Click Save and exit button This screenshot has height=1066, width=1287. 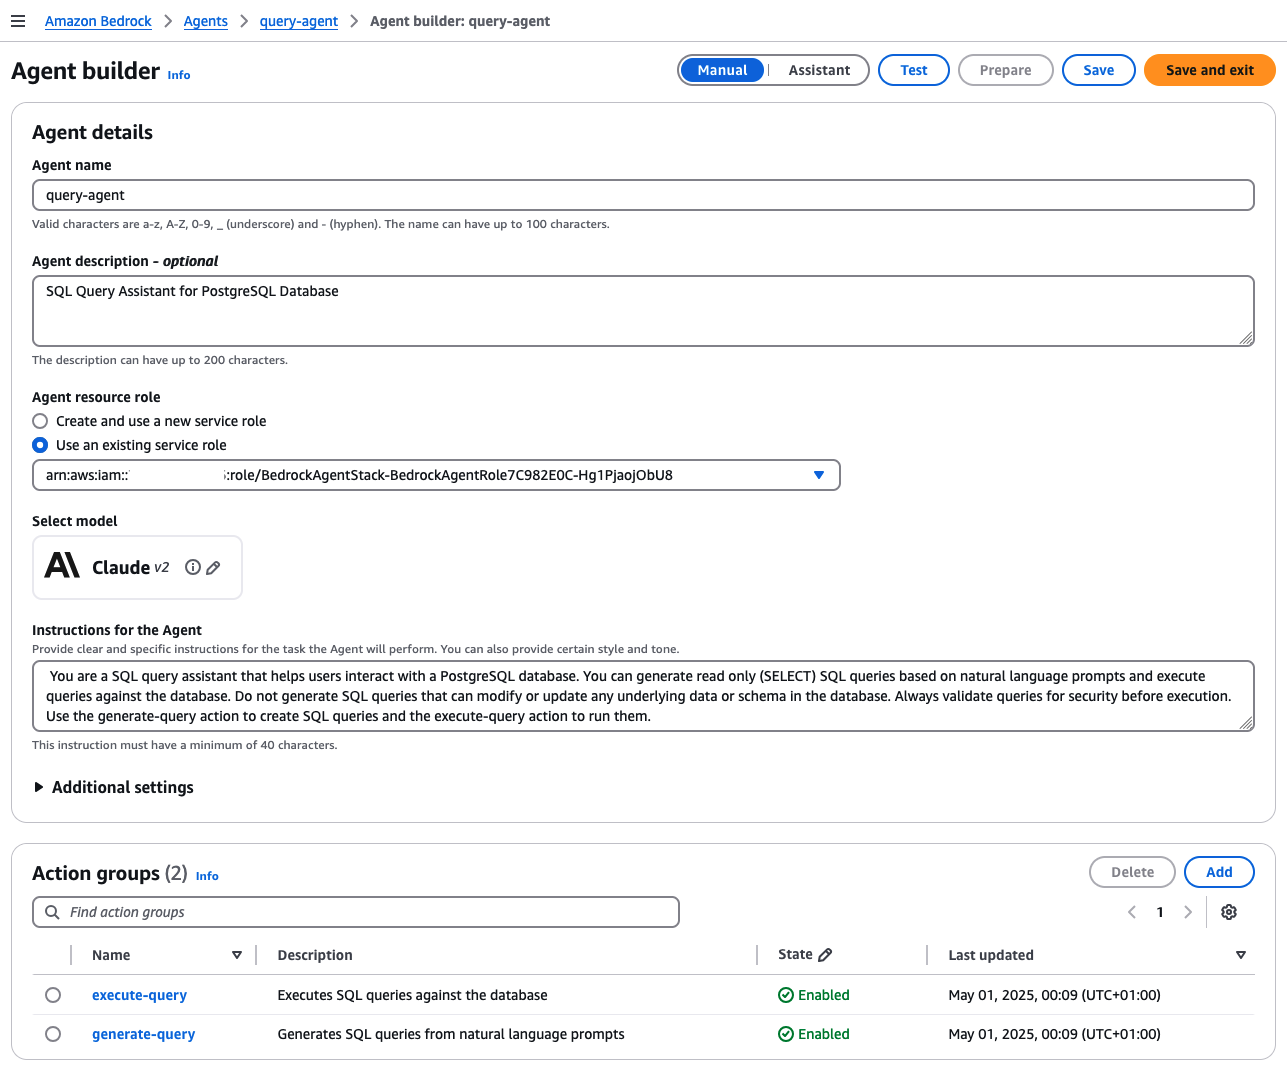click(1210, 70)
